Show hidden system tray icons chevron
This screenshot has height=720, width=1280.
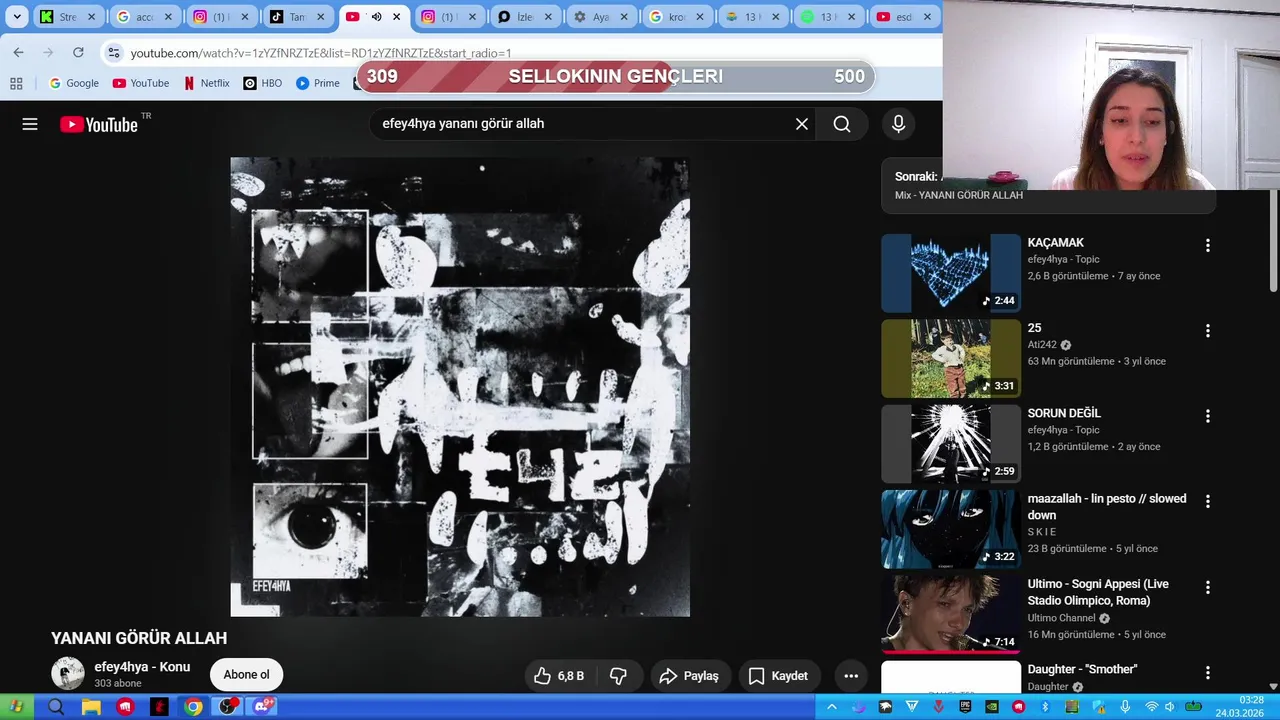tap(831, 707)
